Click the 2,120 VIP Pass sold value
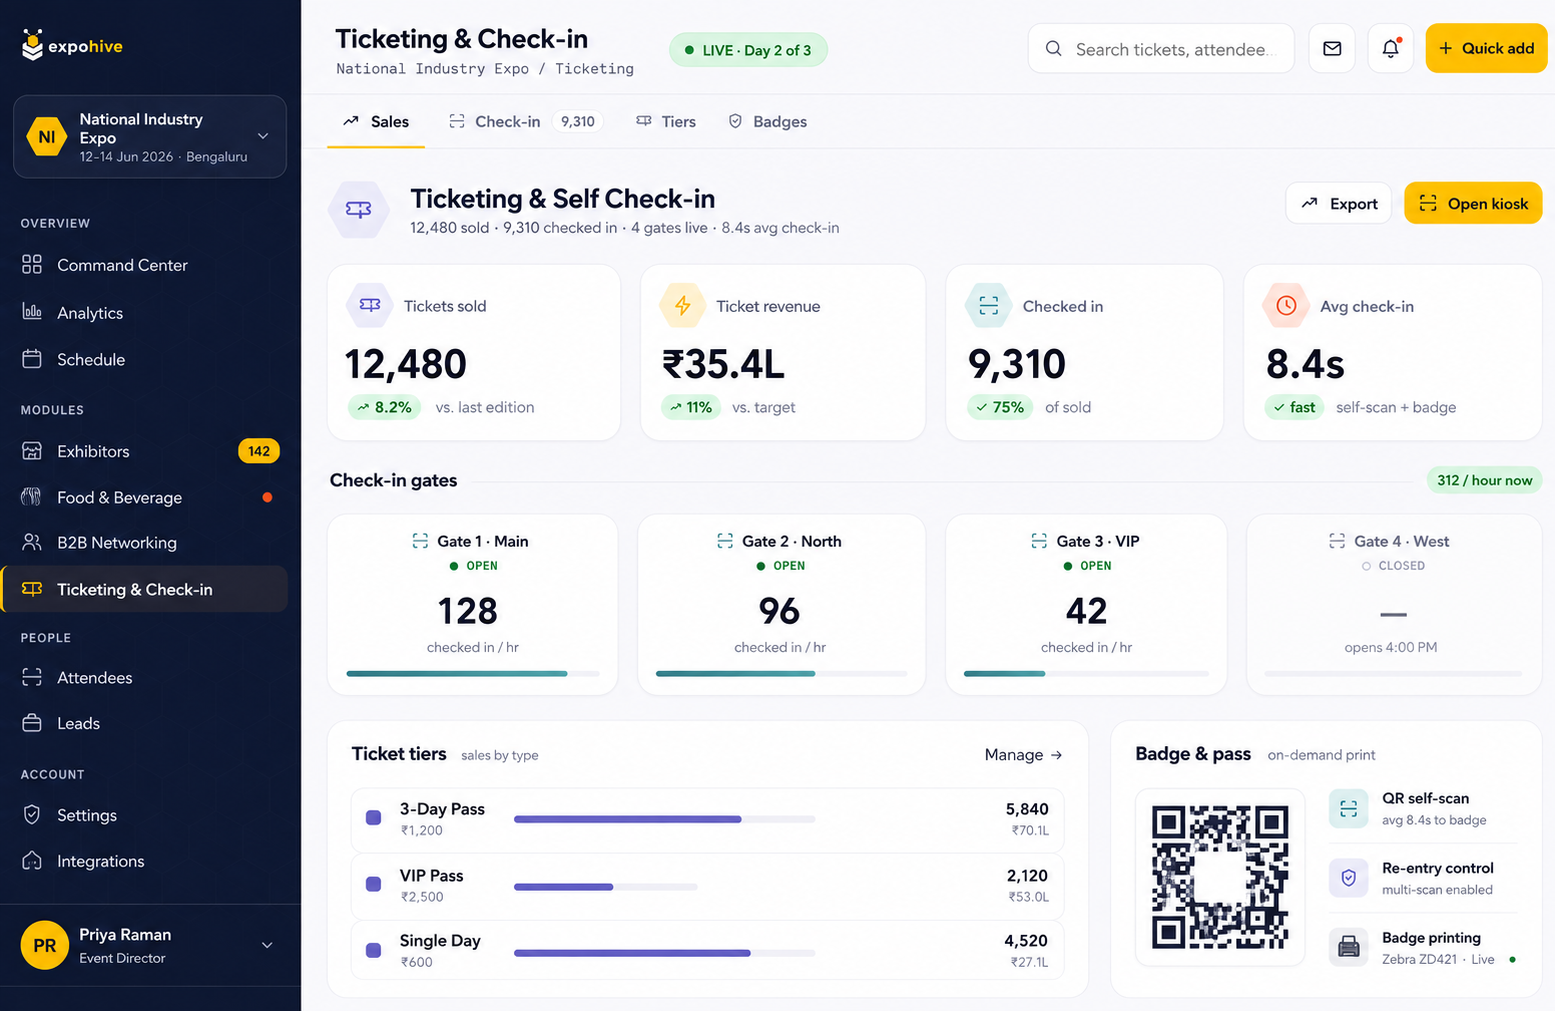 (1027, 875)
